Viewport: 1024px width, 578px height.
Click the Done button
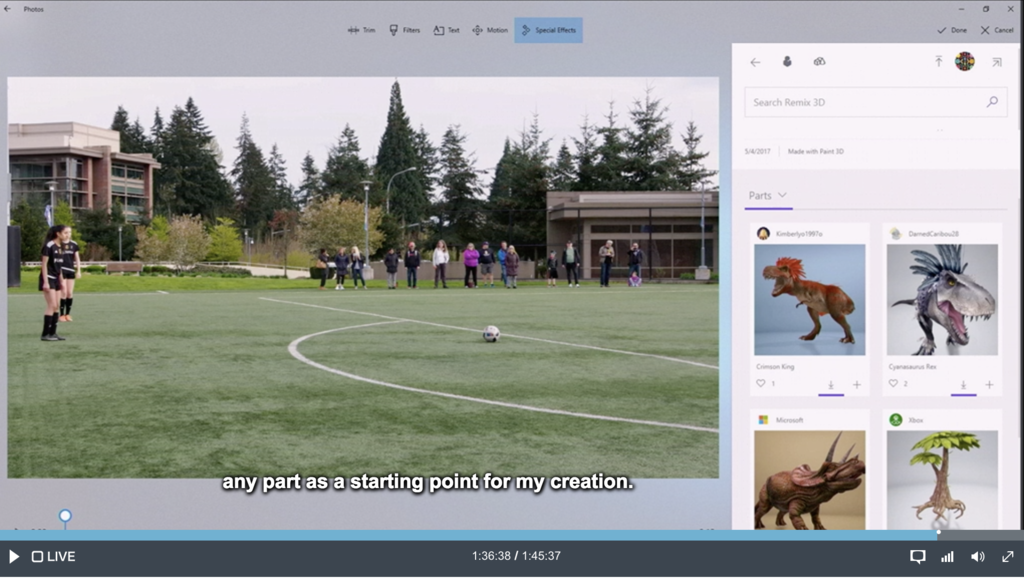tap(952, 30)
